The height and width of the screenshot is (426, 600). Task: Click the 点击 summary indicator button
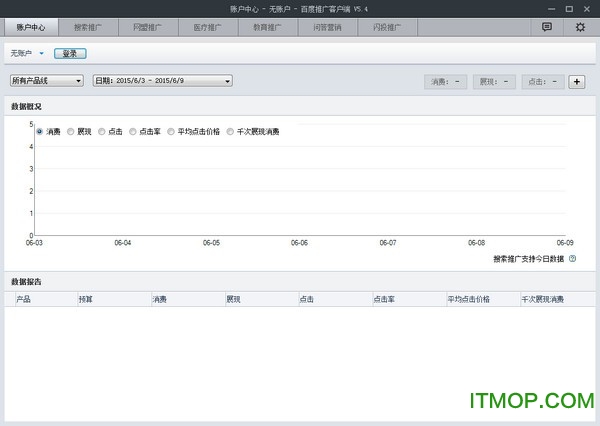click(x=544, y=81)
